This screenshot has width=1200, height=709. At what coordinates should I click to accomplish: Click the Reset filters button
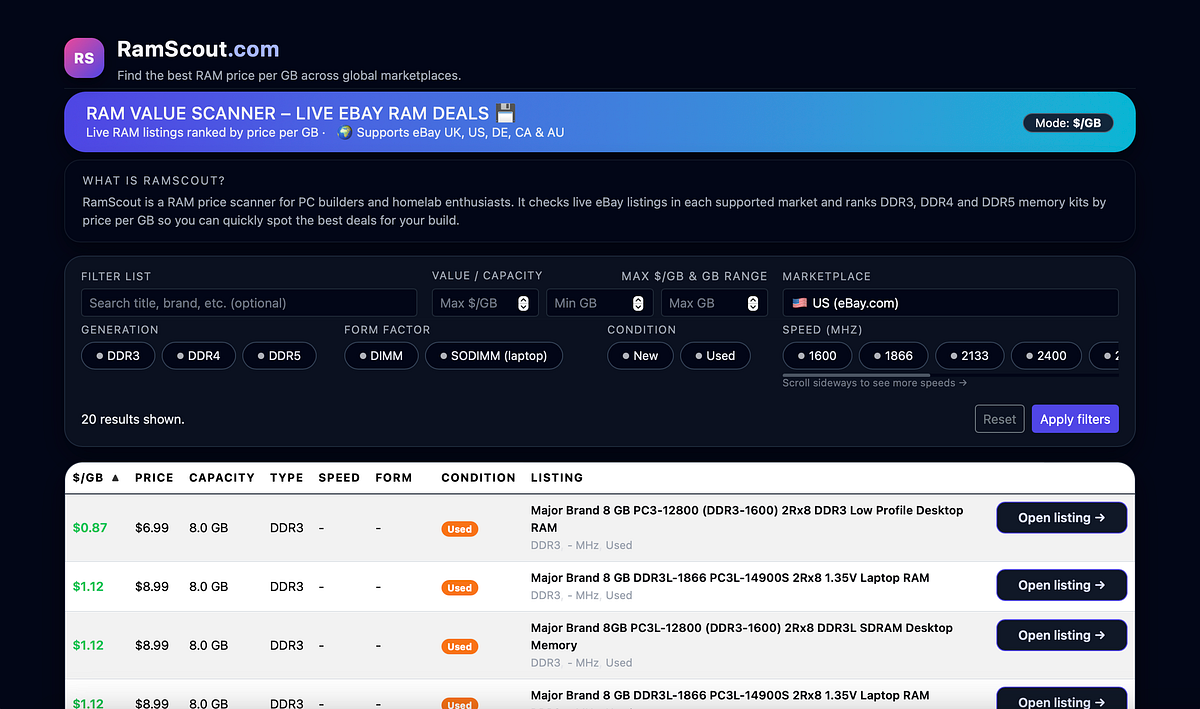pyautogui.click(x=999, y=419)
